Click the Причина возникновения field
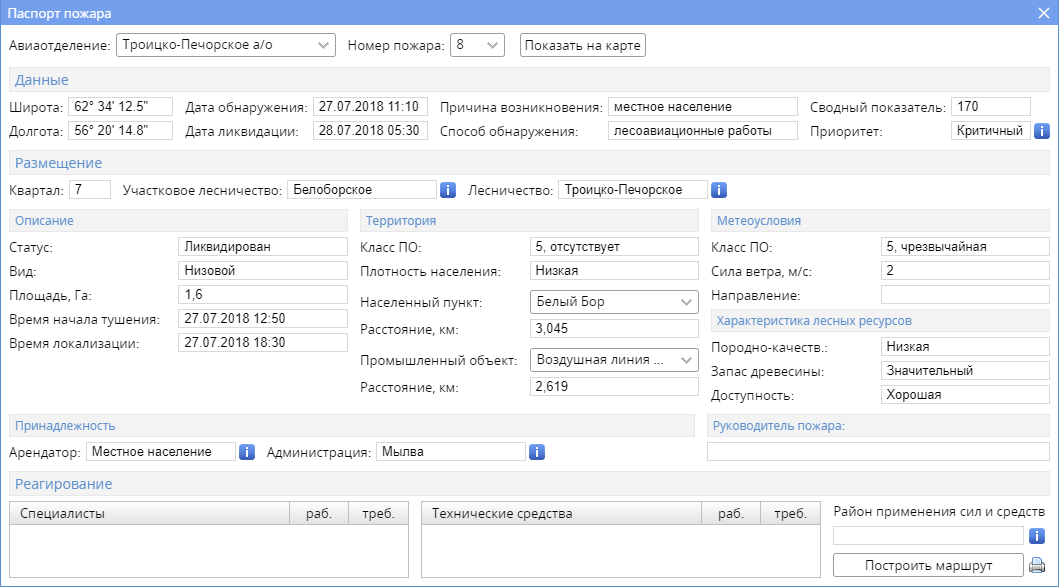The width and height of the screenshot is (1059, 587). pos(702,107)
